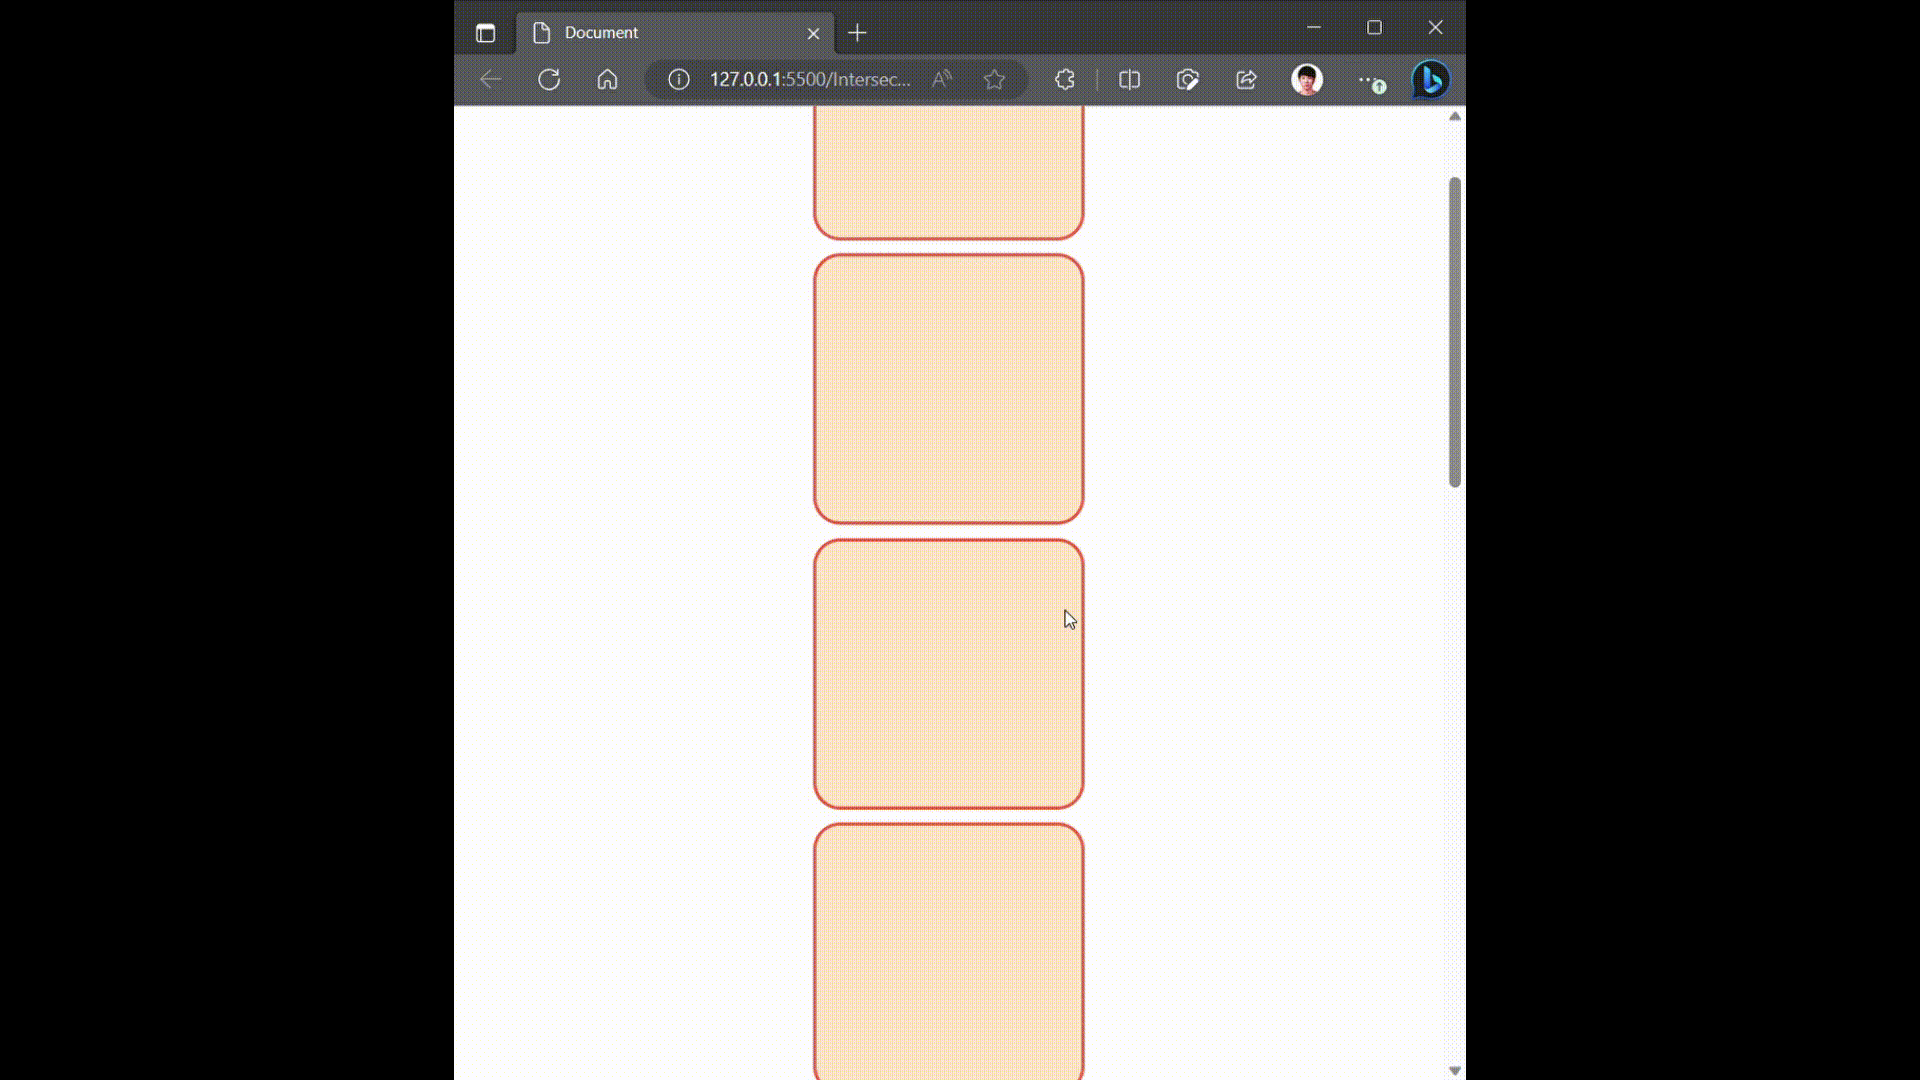
Task: Click the address bar URL 127.0.0.1:5500
Action: coord(809,80)
